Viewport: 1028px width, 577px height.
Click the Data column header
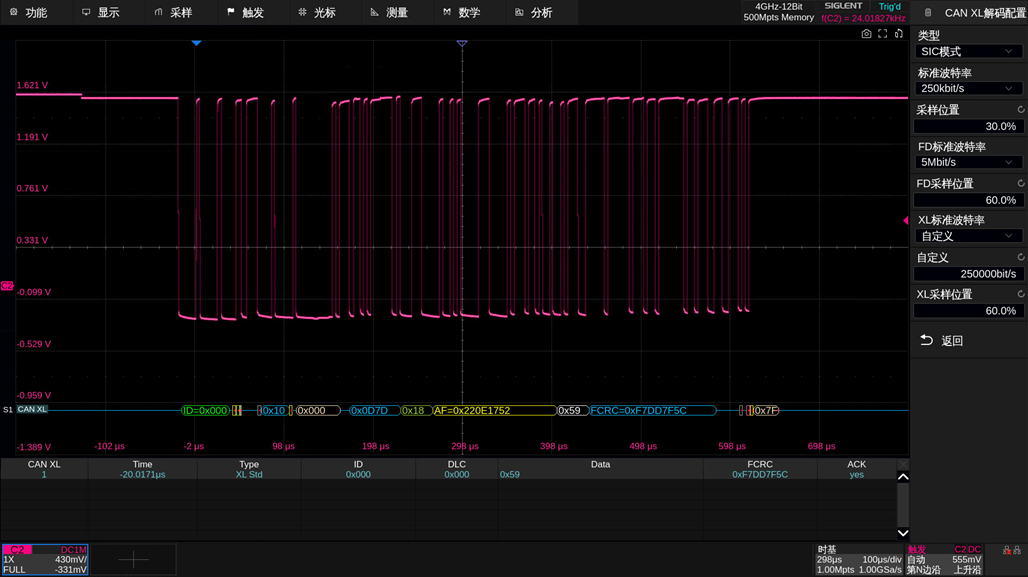(601, 464)
